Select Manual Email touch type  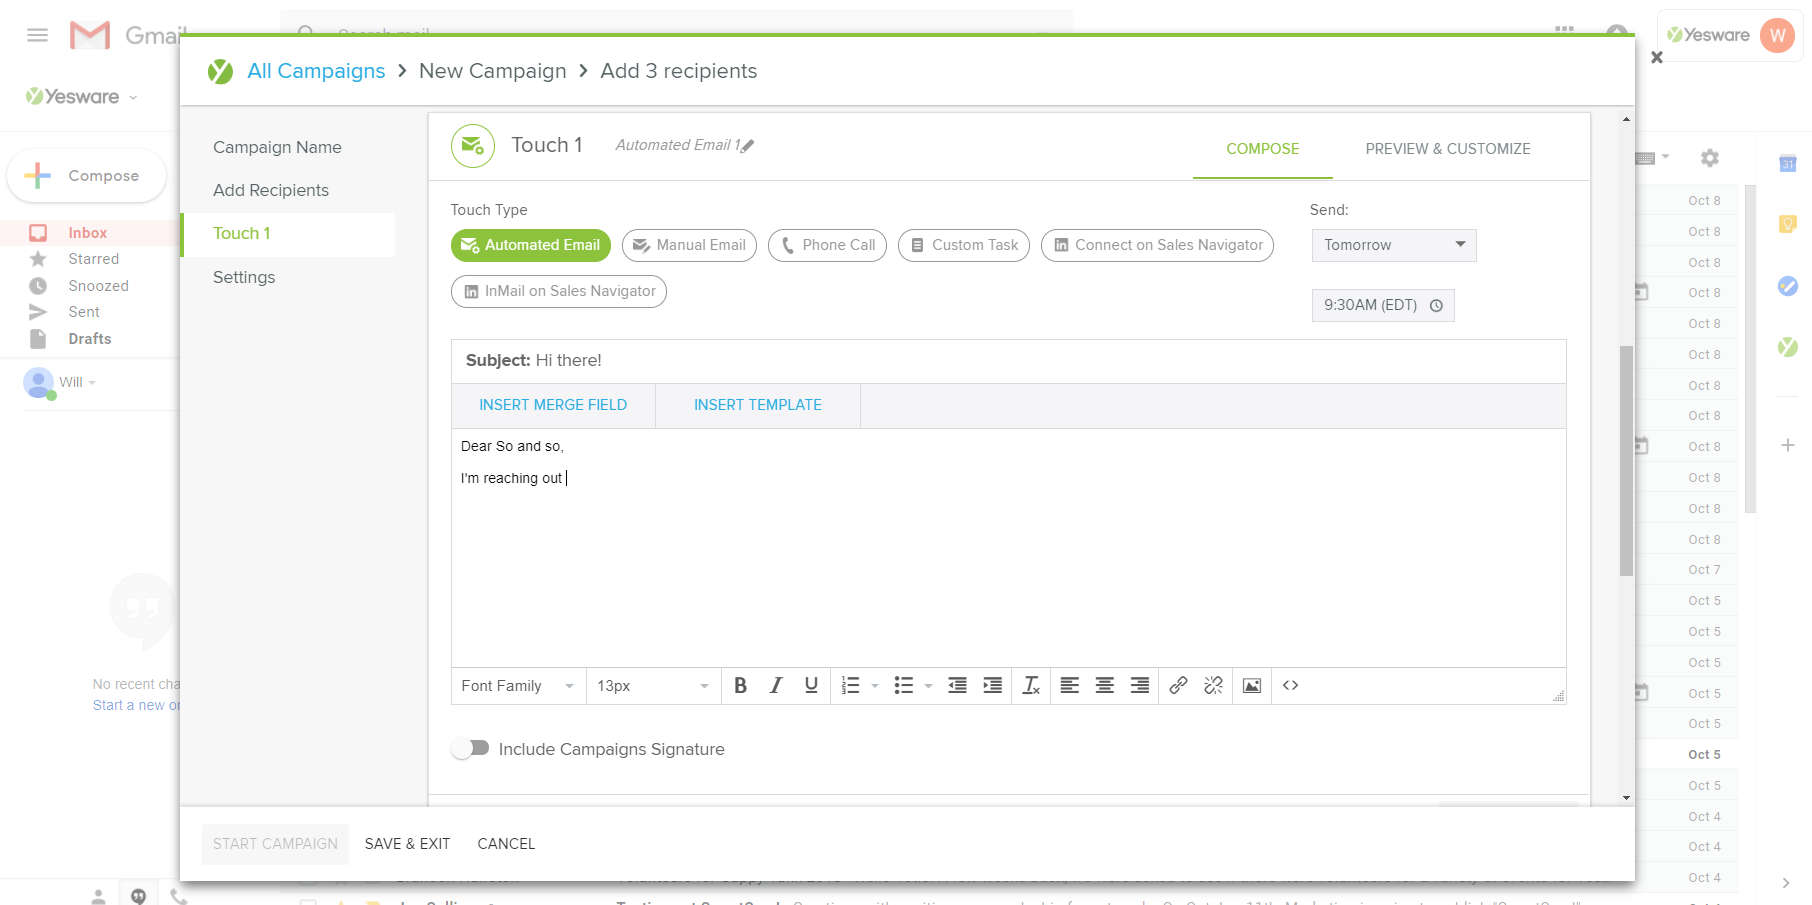tap(689, 245)
